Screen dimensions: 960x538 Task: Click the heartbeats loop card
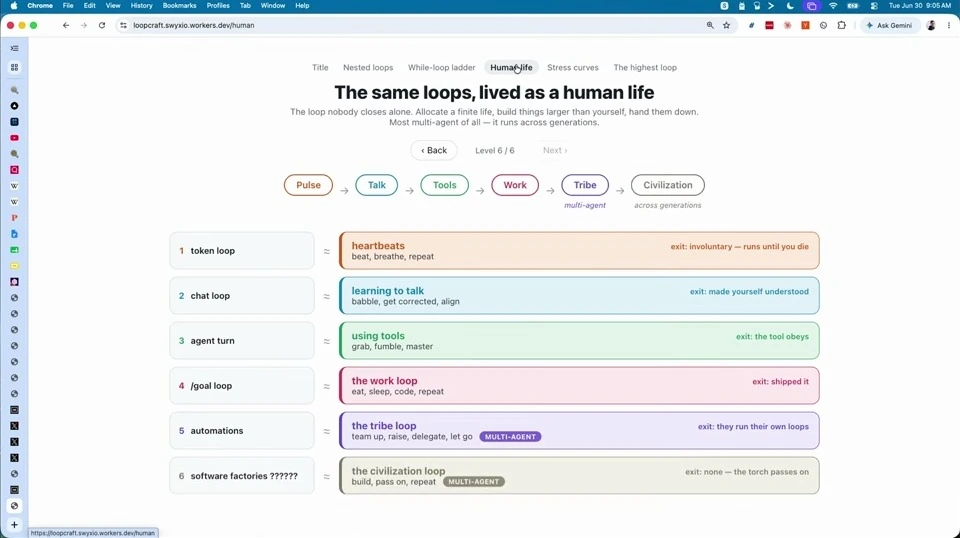click(579, 250)
